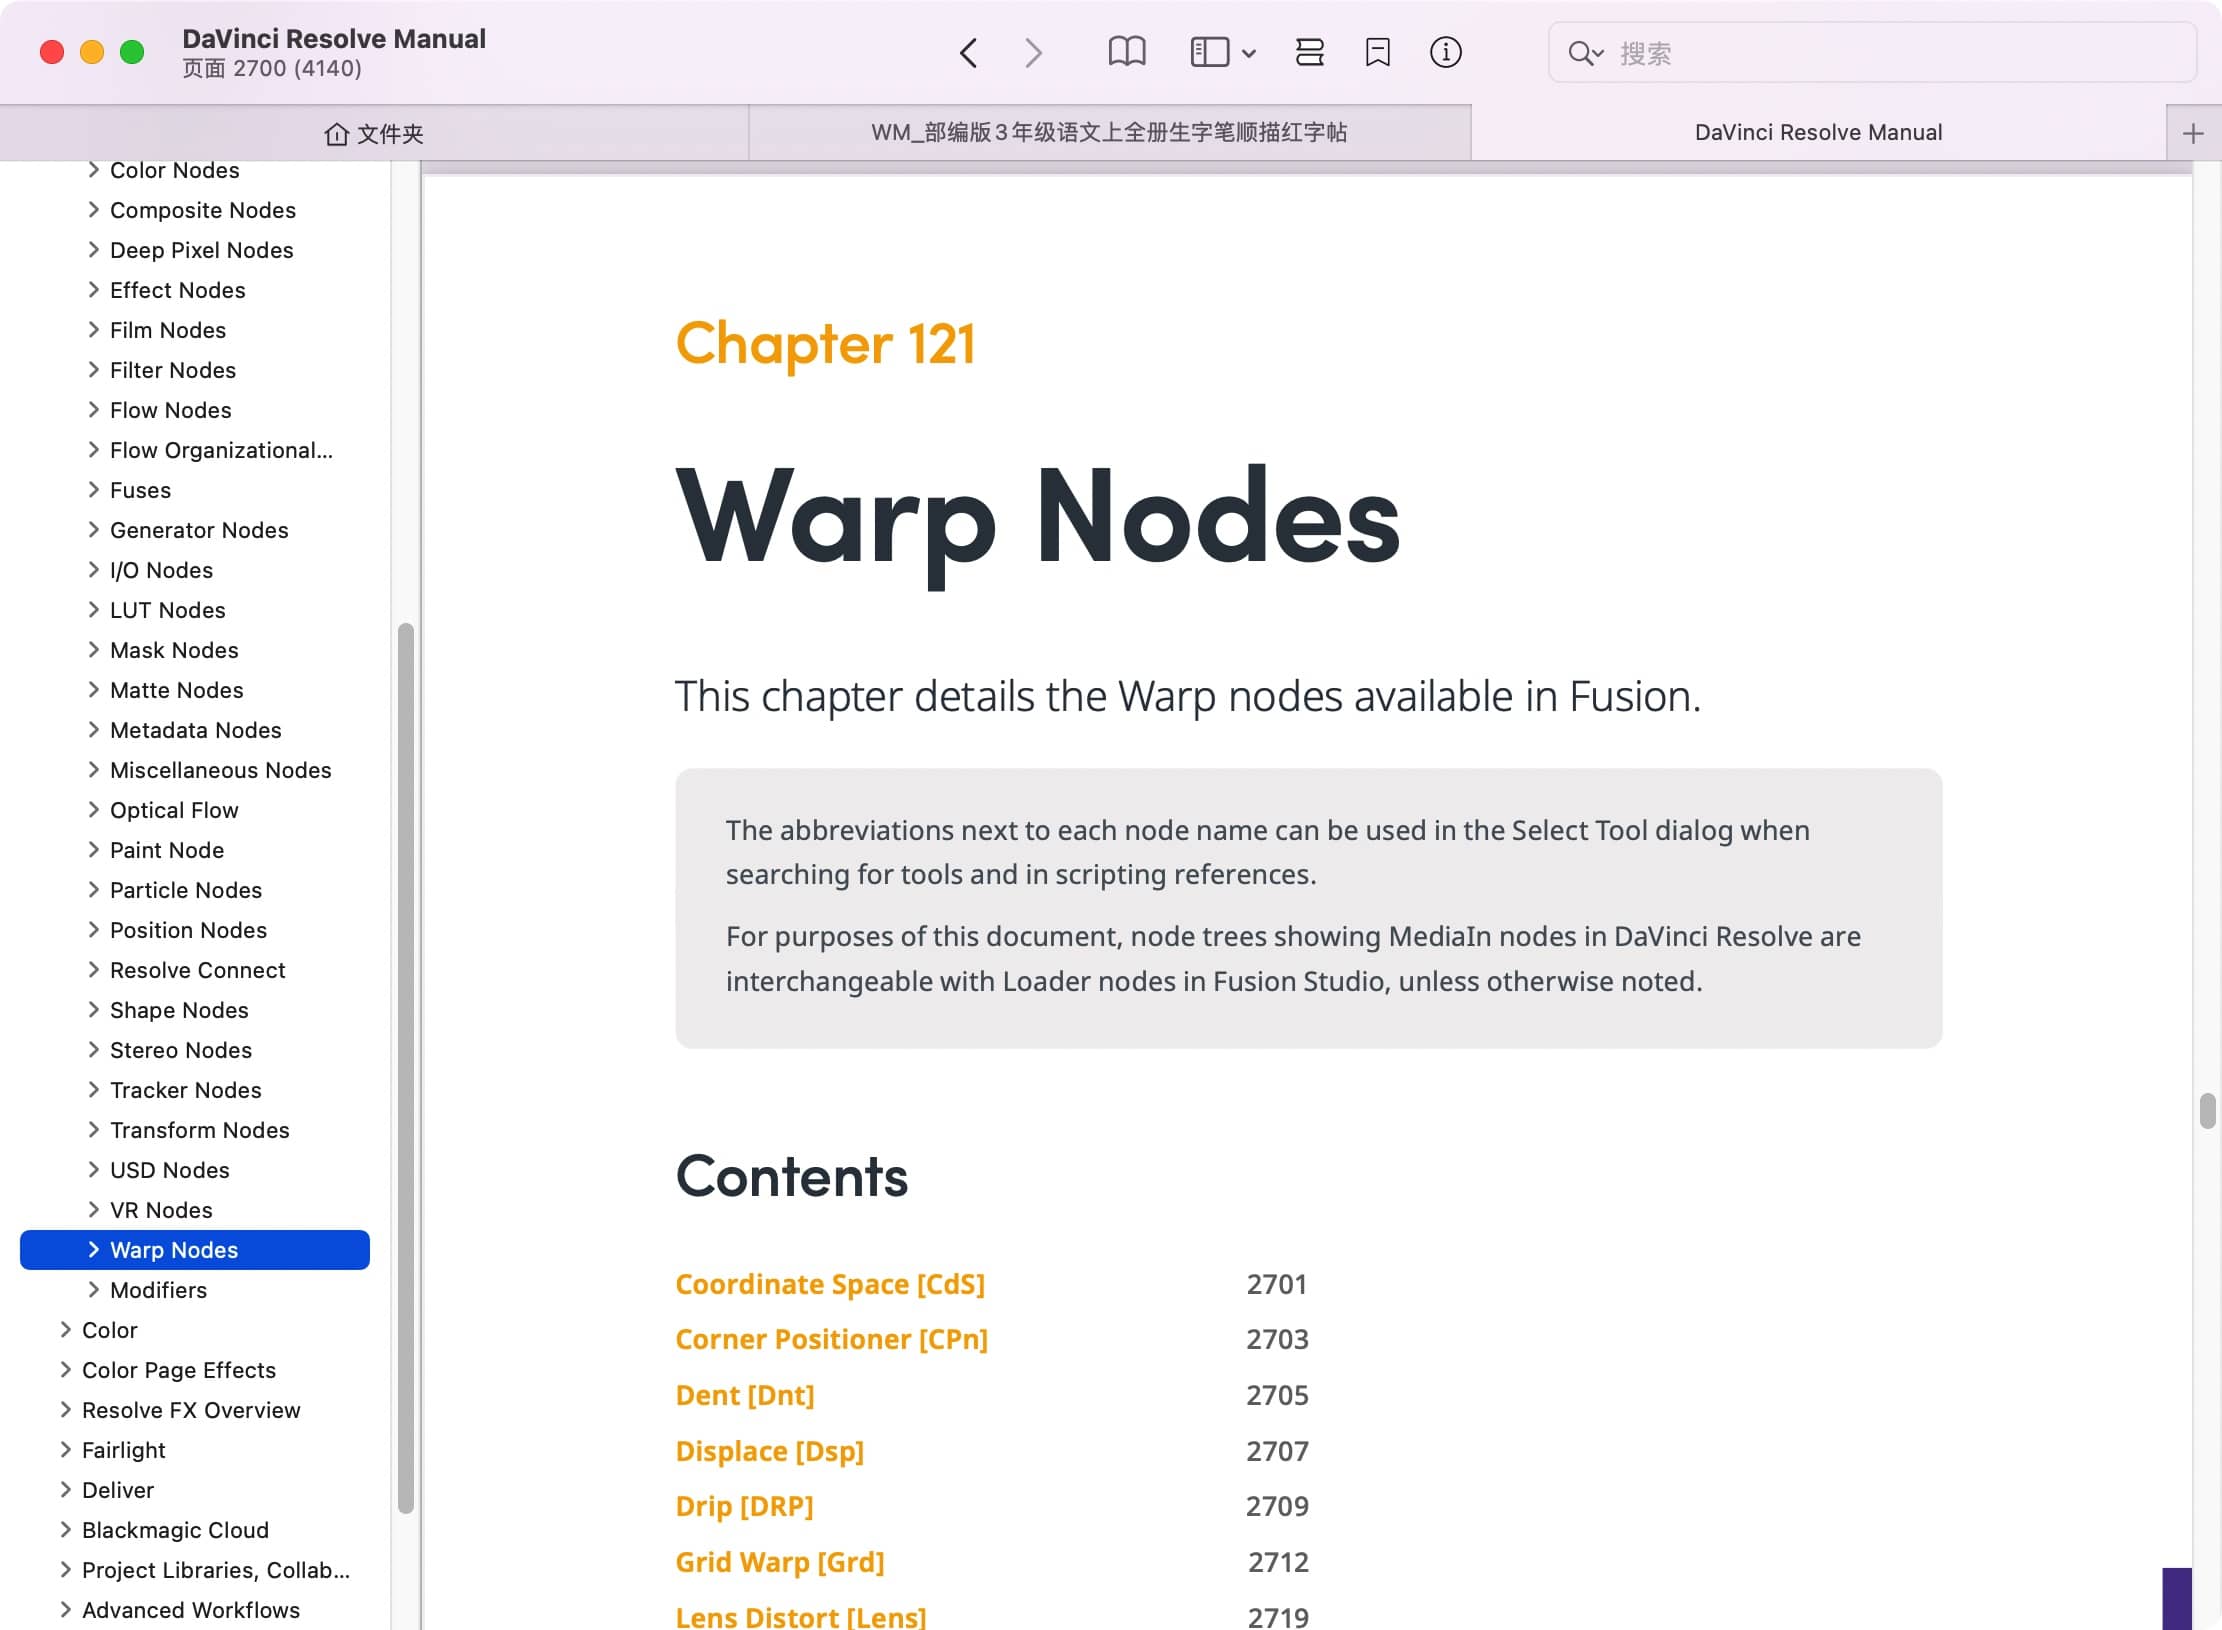This screenshot has height=1630, width=2222.
Task: Go back with the left arrow
Action: (x=968, y=53)
